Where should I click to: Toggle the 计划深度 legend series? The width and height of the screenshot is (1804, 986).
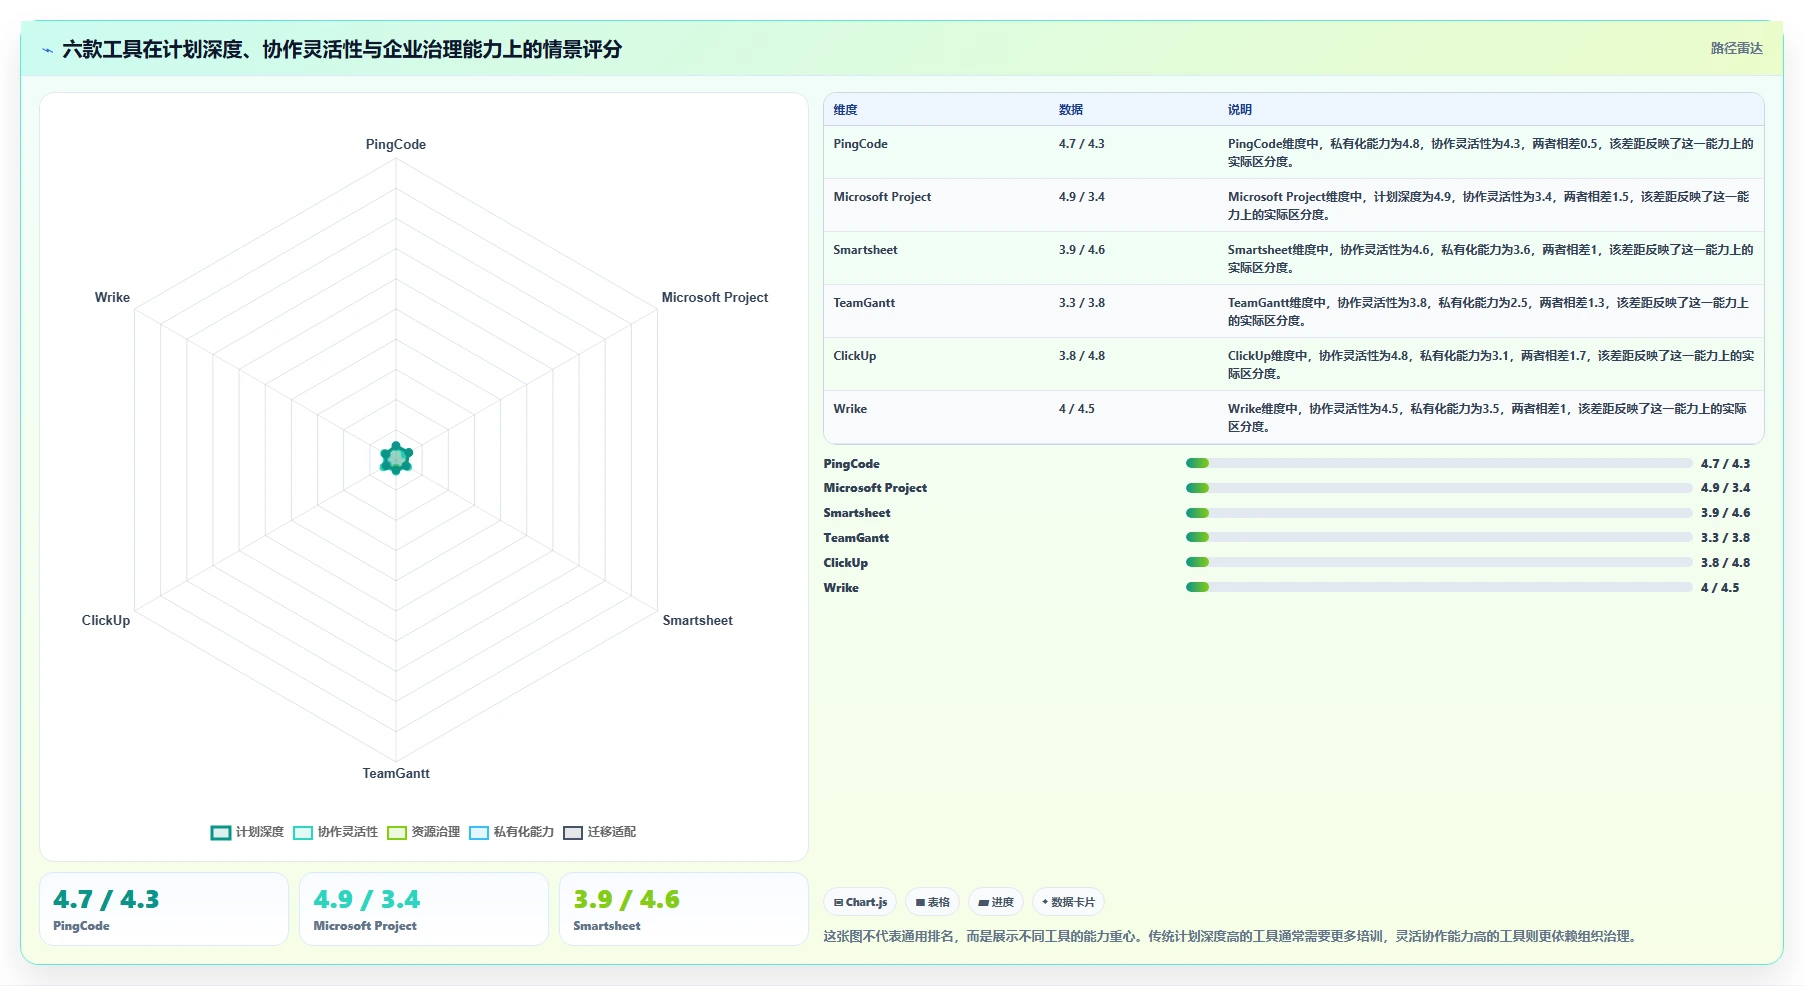247,832
